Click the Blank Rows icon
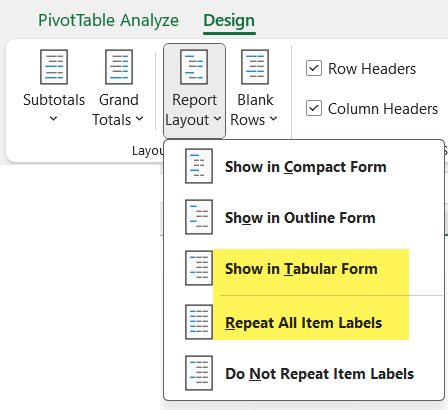 [255, 67]
